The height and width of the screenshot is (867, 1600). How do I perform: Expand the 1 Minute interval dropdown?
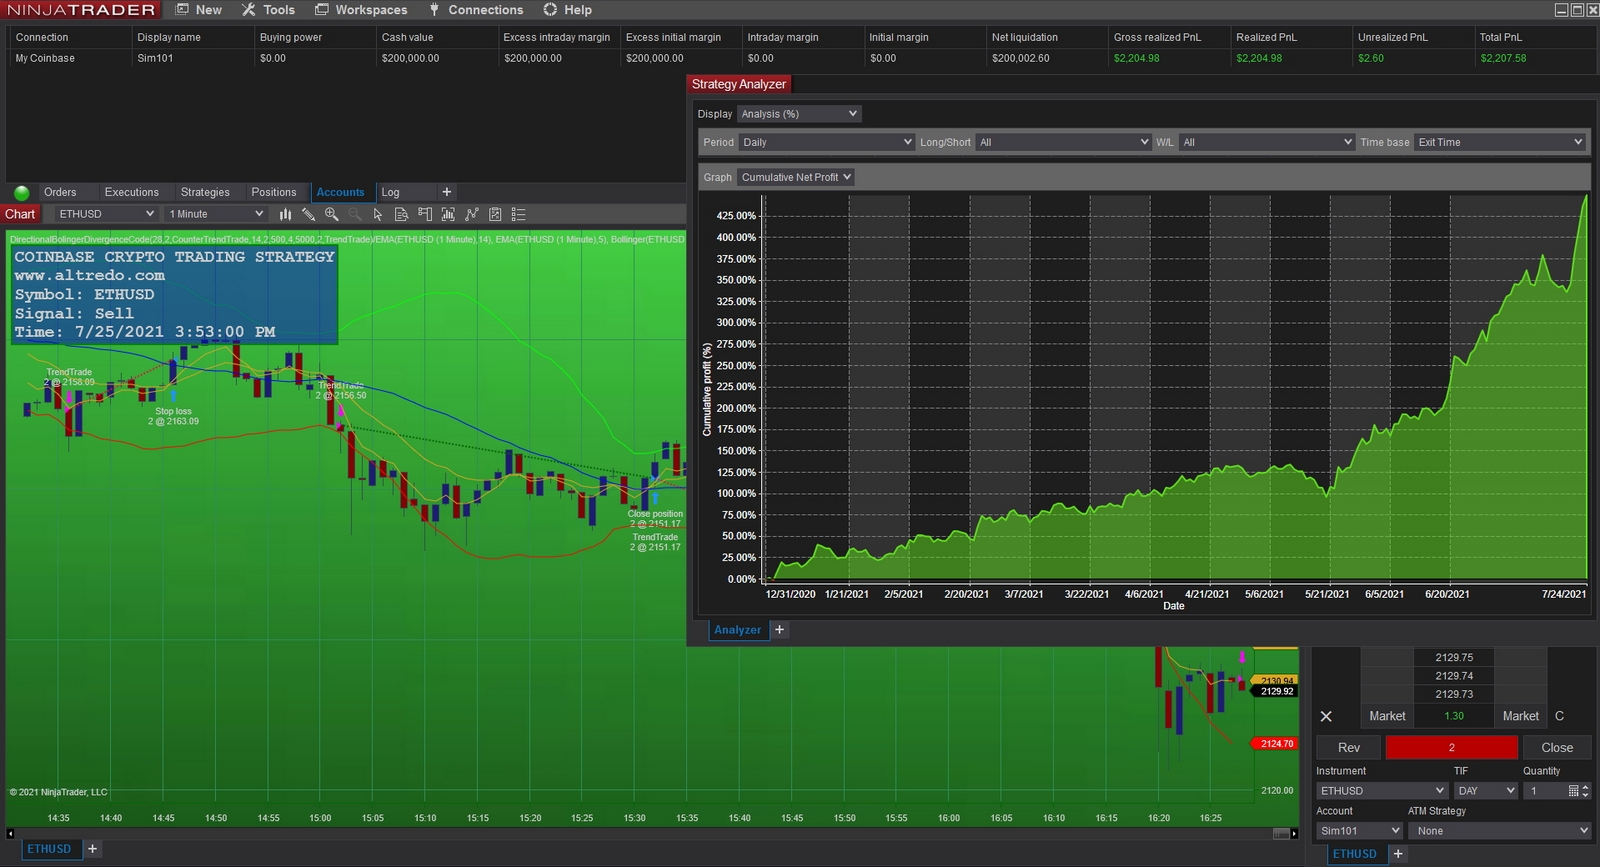click(215, 214)
